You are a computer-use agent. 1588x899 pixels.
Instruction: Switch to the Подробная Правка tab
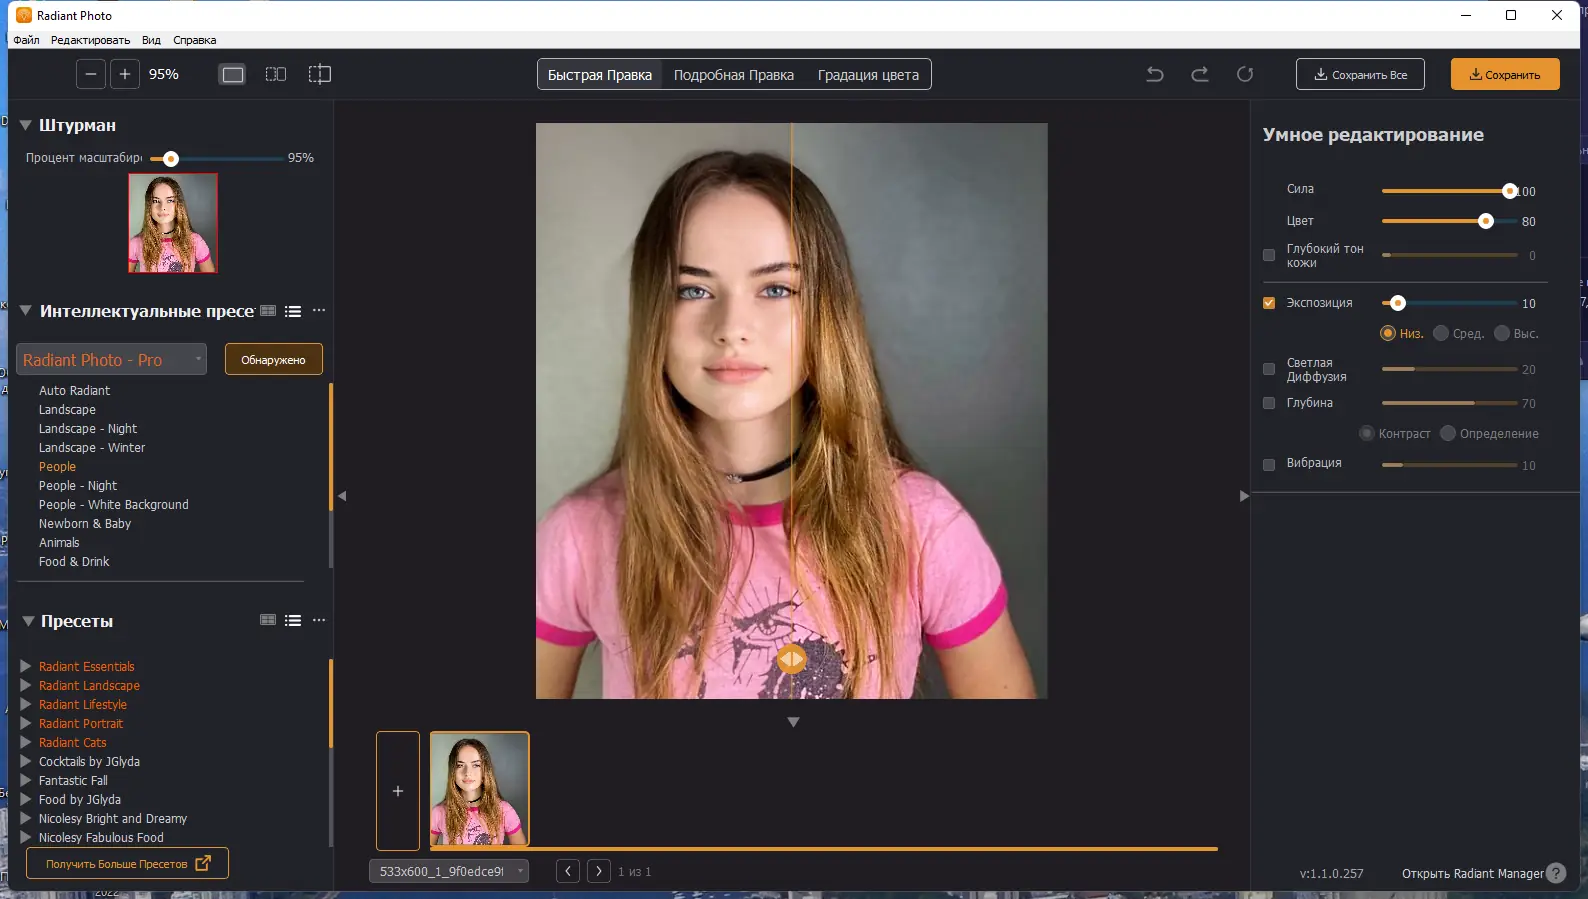tap(734, 75)
